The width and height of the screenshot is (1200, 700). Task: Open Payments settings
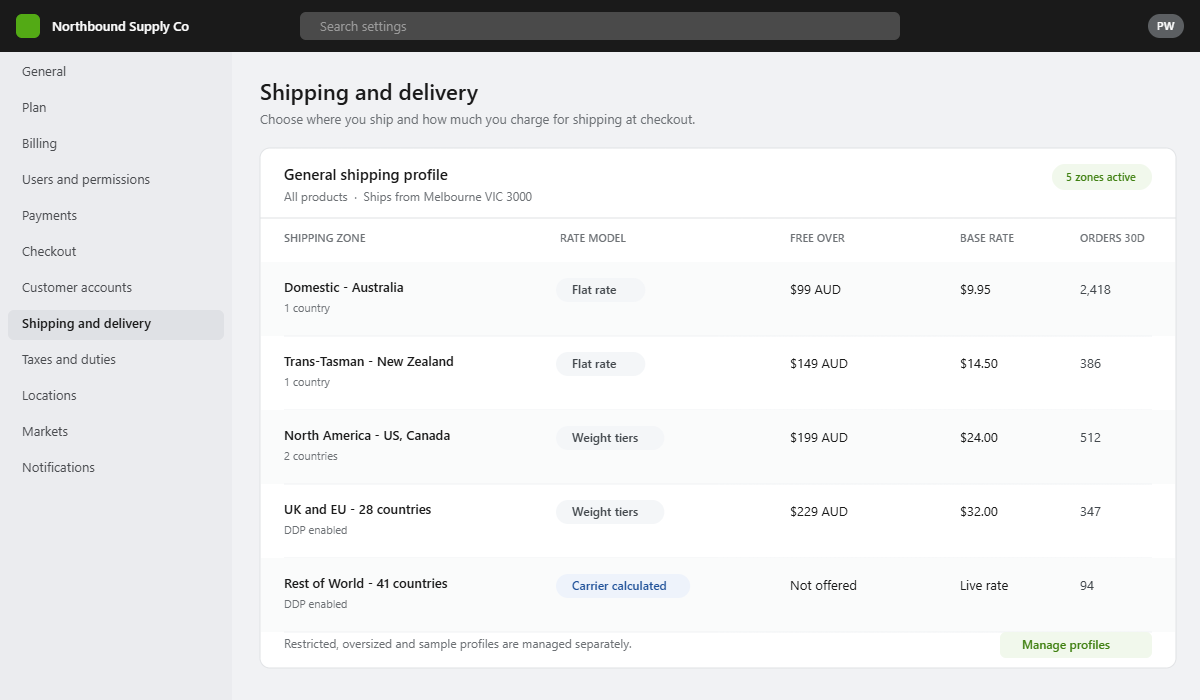tap(116, 216)
